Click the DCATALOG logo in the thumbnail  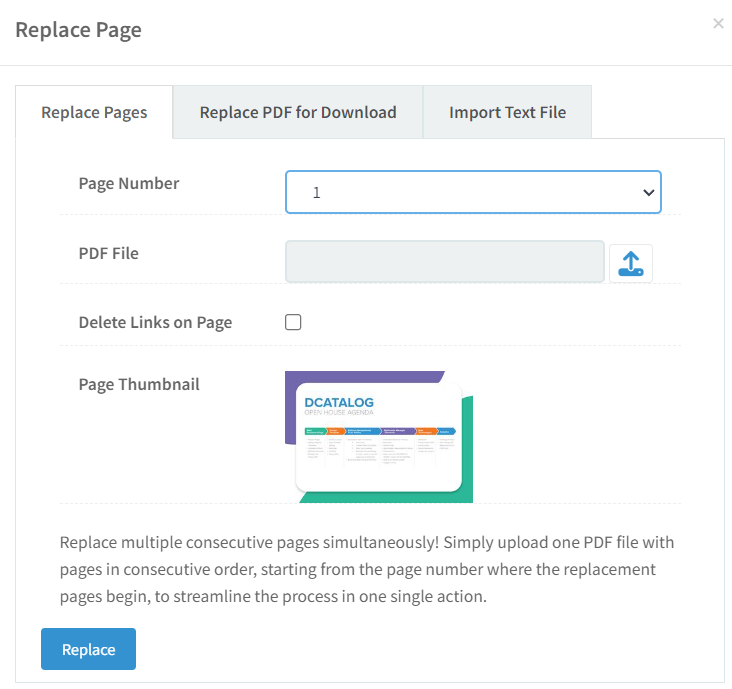(x=339, y=403)
